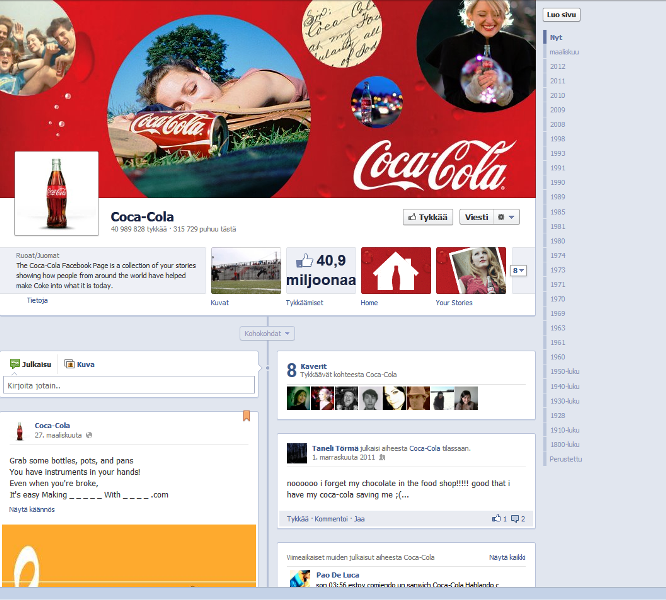Open the last friend avatar in Kaverit box
The height and width of the screenshot is (600, 666).
466,398
